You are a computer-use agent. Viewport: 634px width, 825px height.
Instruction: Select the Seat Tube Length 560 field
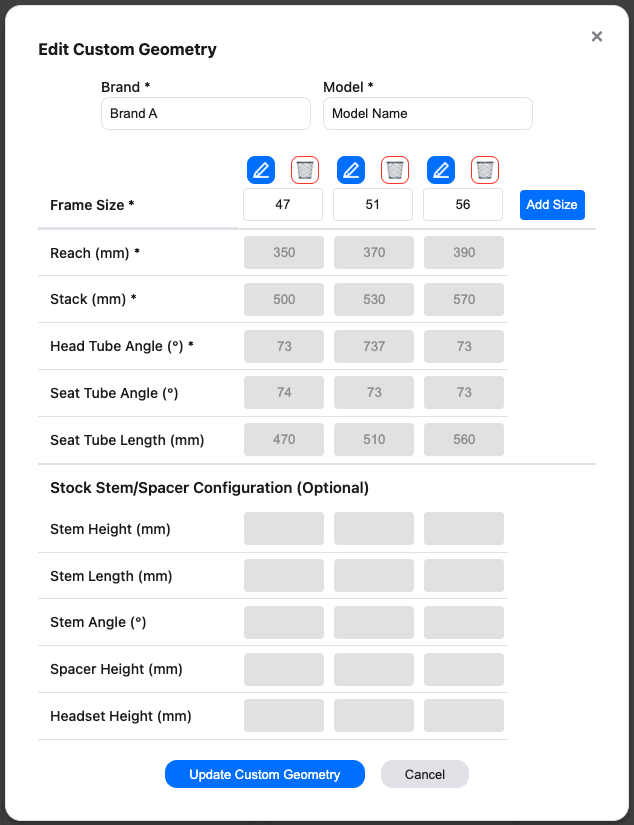coord(463,439)
